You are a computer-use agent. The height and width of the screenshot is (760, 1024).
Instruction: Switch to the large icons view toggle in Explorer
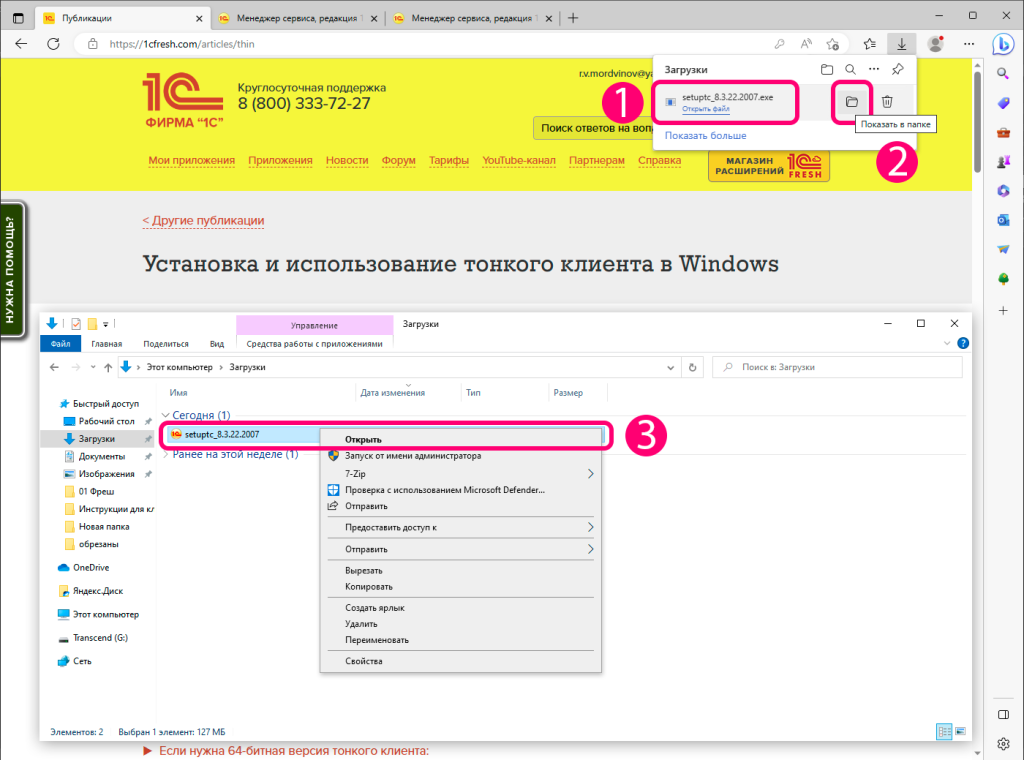(x=961, y=732)
